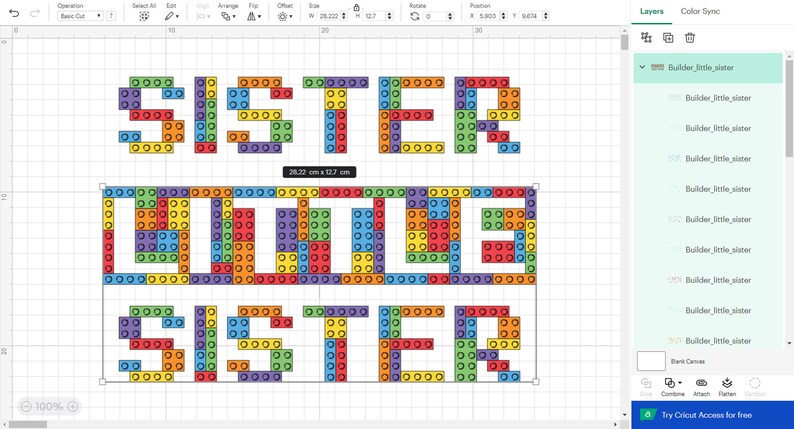Select the unselected top SISTER brick graphic

pos(320,115)
